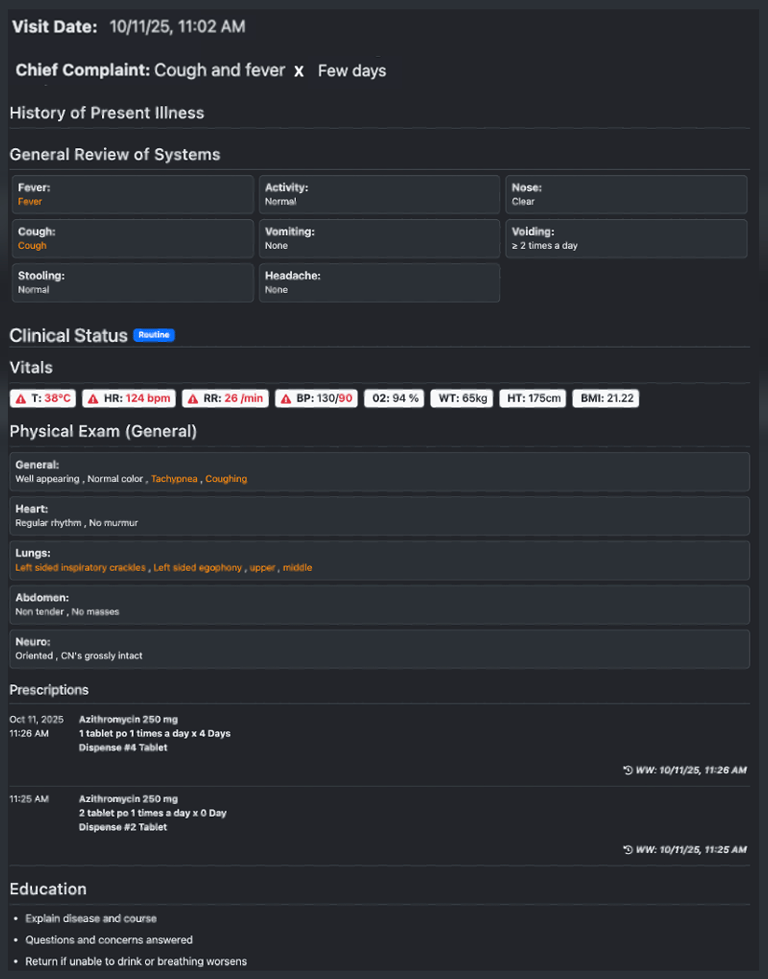Open the history icon for the 11:26 AM prescription
The image size is (768, 979).
click(627, 771)
